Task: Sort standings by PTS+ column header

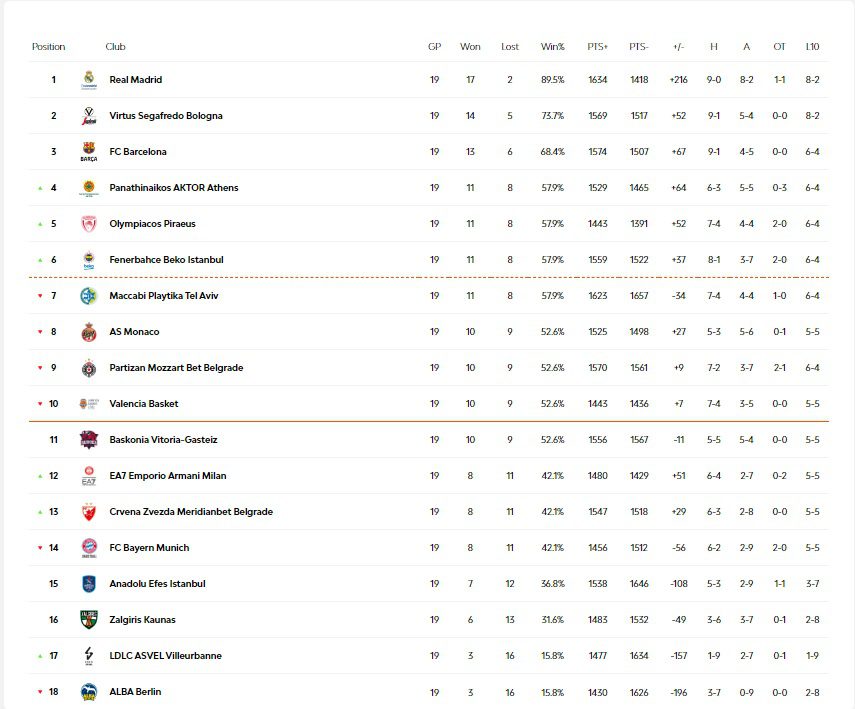Action: point(598,47)
